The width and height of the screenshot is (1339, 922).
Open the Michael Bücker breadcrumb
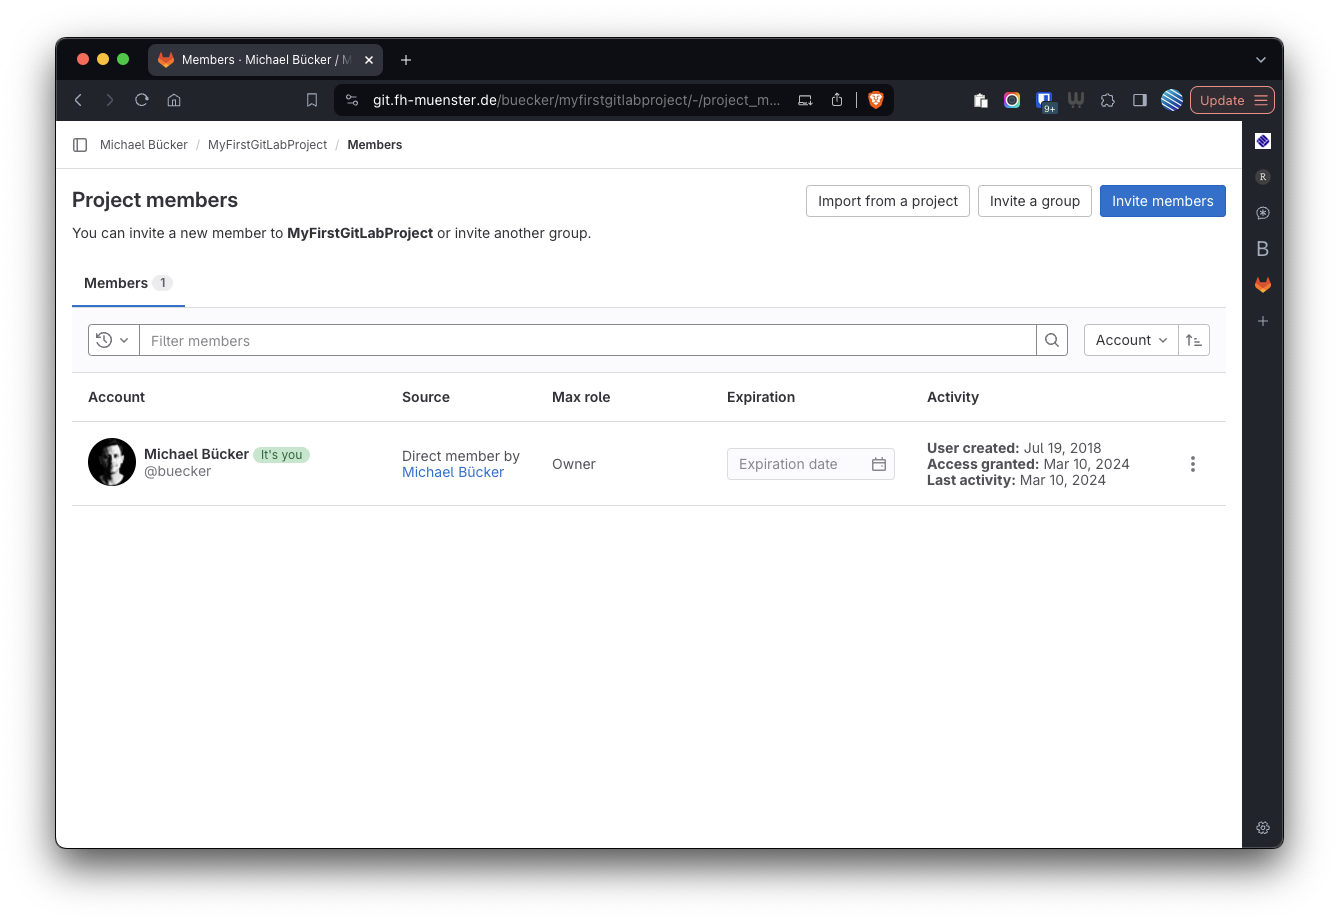144,145
